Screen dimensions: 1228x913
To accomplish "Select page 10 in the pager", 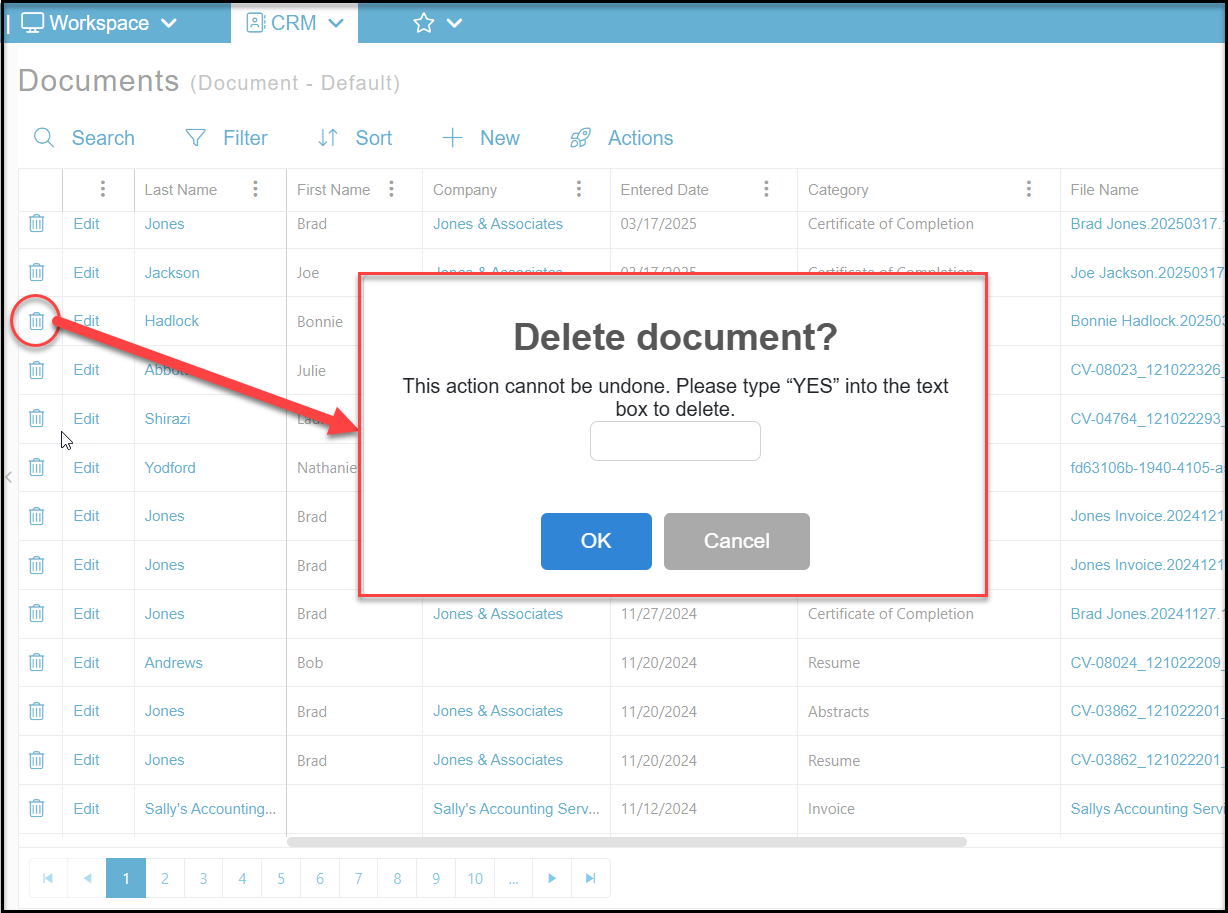I will 475,878.
